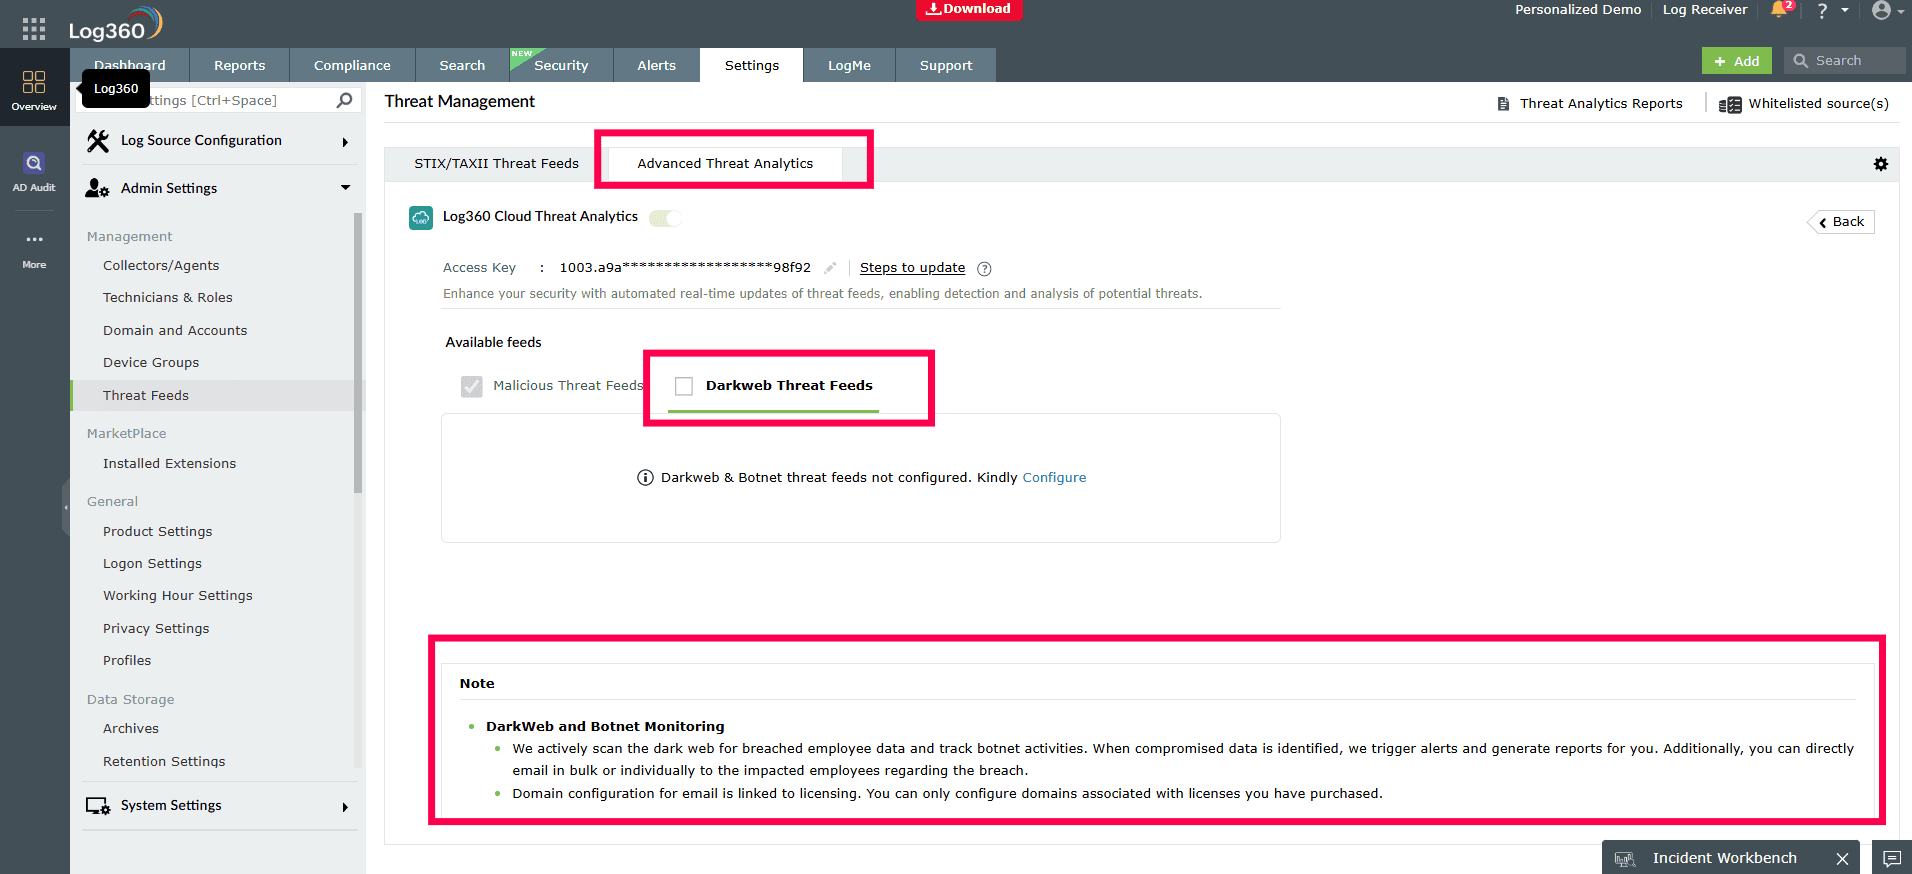The width and height of the screenshot is (1912, 874).
Task: Click the help icon beside Steps to update
Action: click(x=984, y=268)
